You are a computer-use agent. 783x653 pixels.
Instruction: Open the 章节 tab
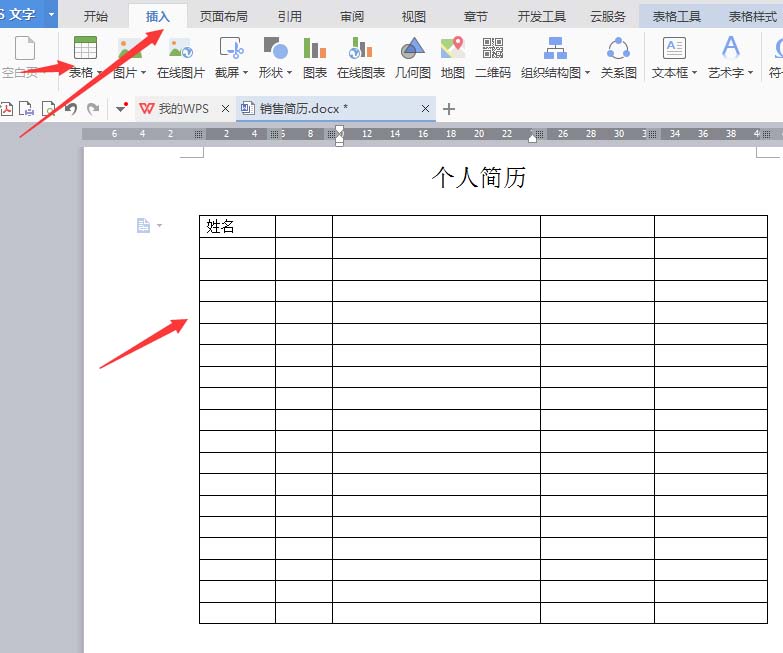[x=475, y=16]
